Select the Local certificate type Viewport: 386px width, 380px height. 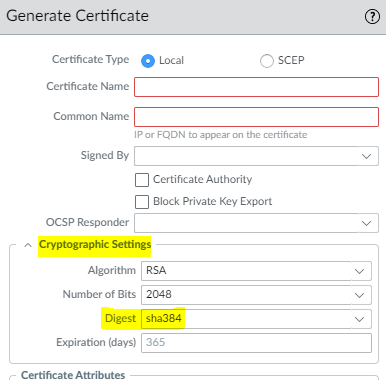coord(148,61)
